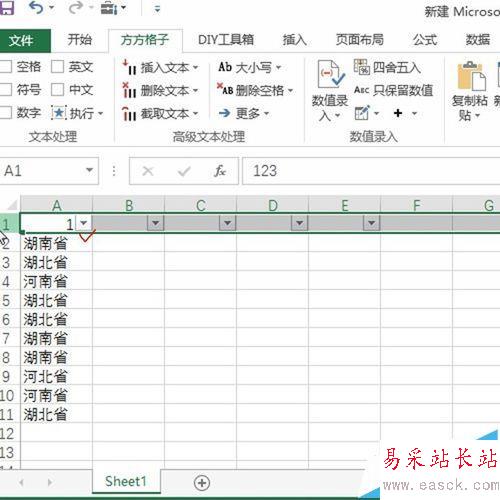Viewport: 500px width, 500px height.
Task: Open the DIY工具箱 tab
Action: pos(226,40)
